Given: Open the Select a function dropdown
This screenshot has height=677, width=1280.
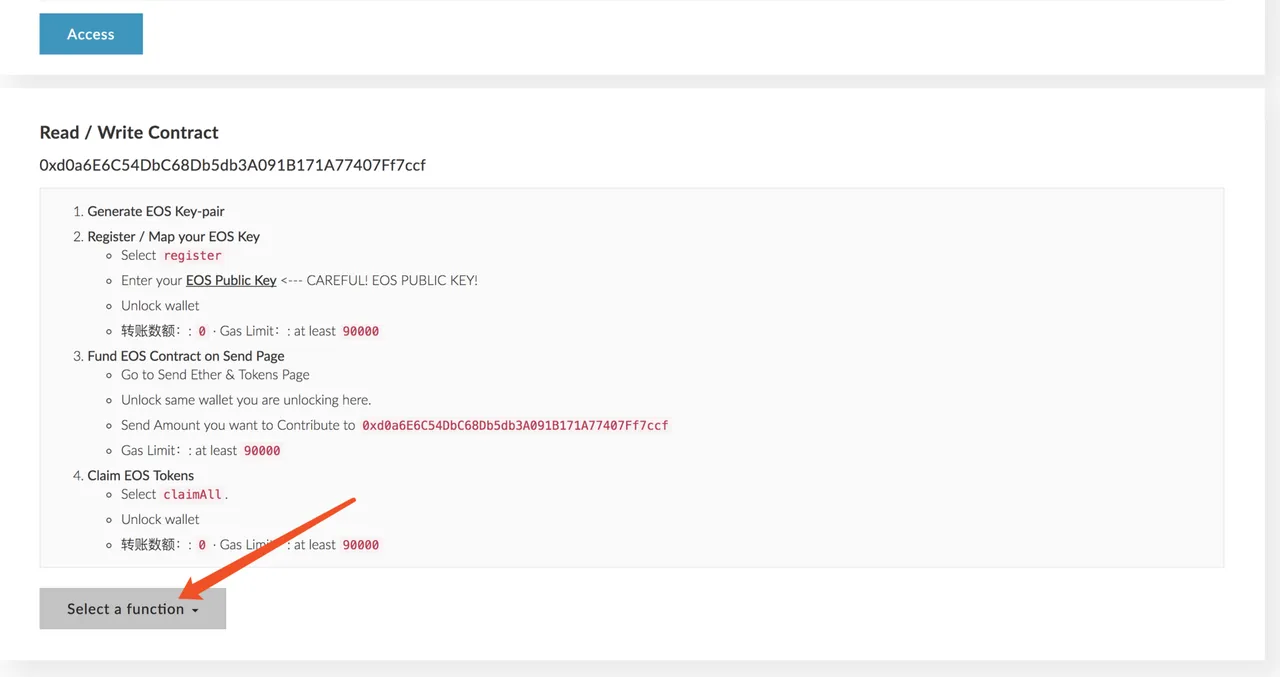Looking at the screenshot, I should click(133, 608).
